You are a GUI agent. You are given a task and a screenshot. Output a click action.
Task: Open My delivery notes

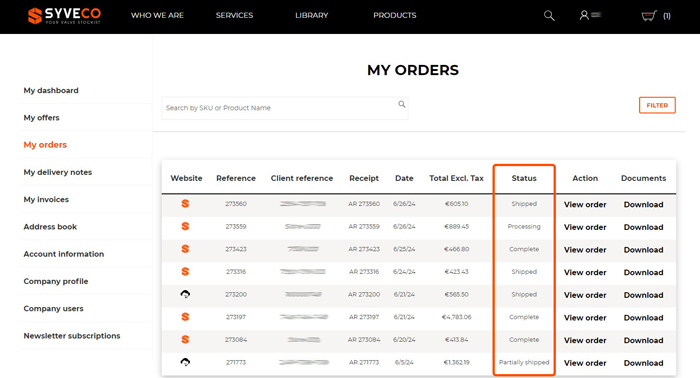pos(58,172)
